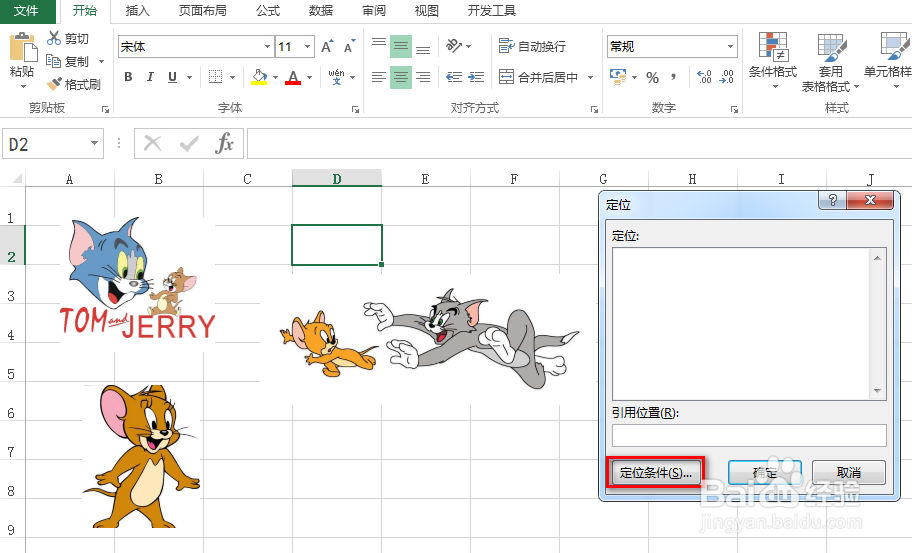912x553 pixels.
Task: Click the Cut (剪切) scissors button
Action: (67, 38)
